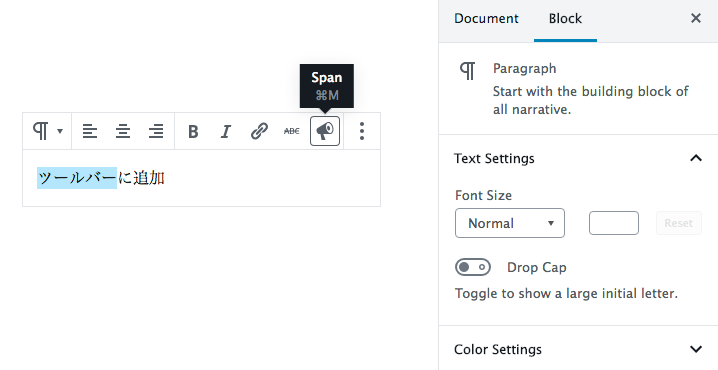This screenshot has width=718, height=370.
Task: Switch to the Document tab
Action: [486, 19]
